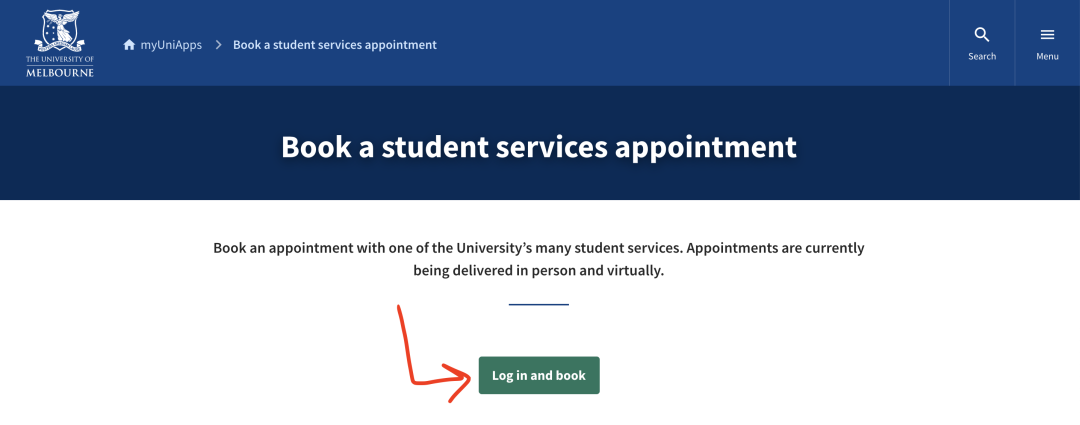Click the page heading 'Book a student services appointment'

[x=539, y=147]
